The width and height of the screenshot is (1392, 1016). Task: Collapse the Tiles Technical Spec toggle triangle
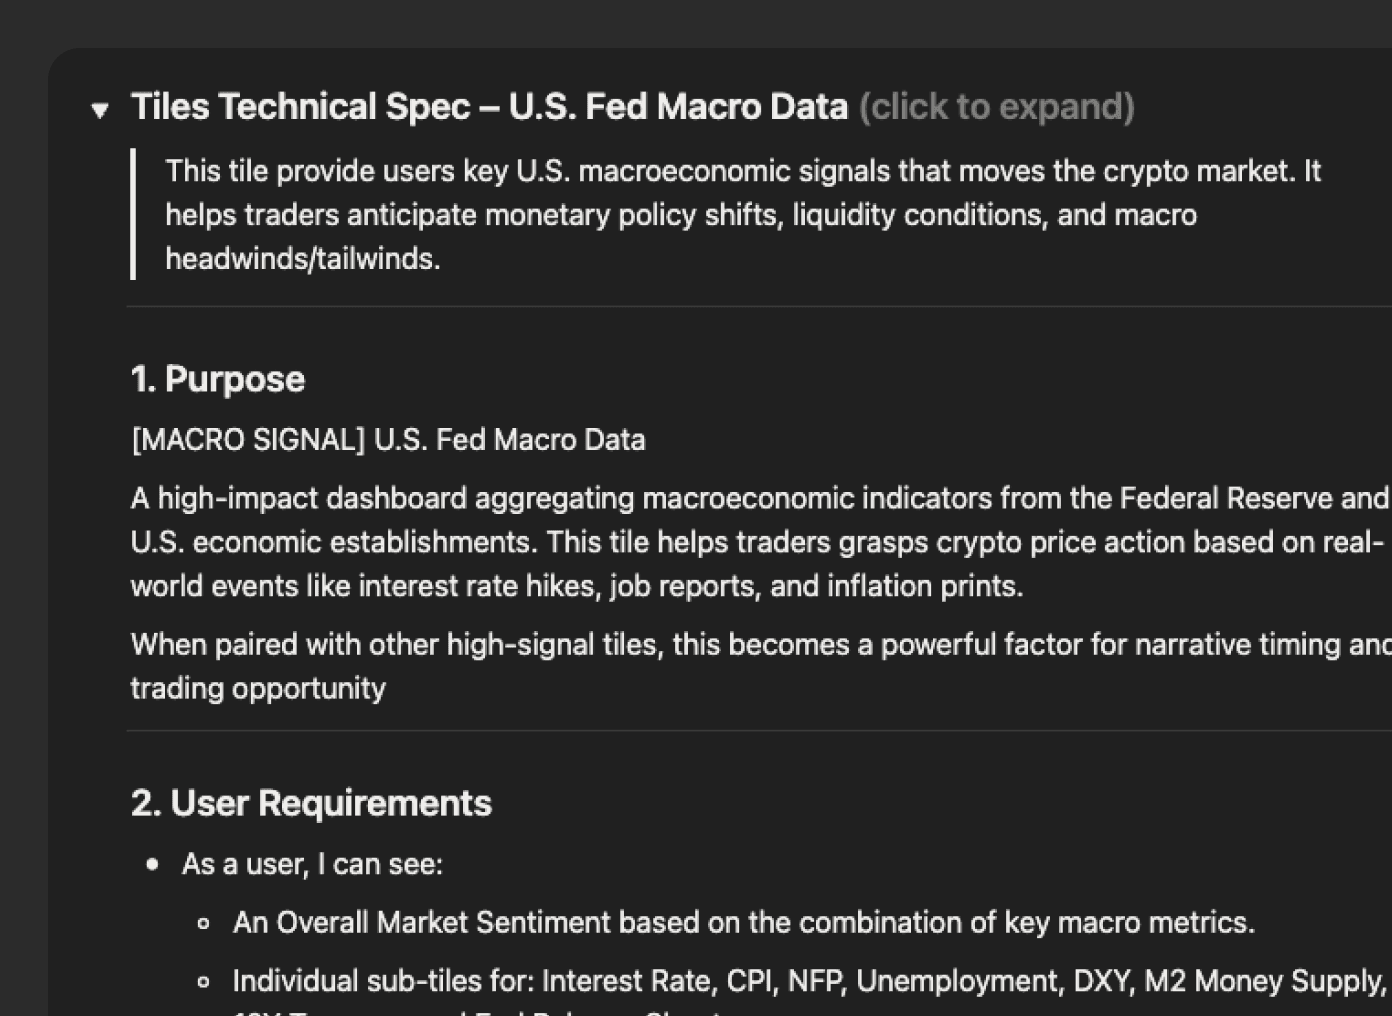tap(99, 110)
